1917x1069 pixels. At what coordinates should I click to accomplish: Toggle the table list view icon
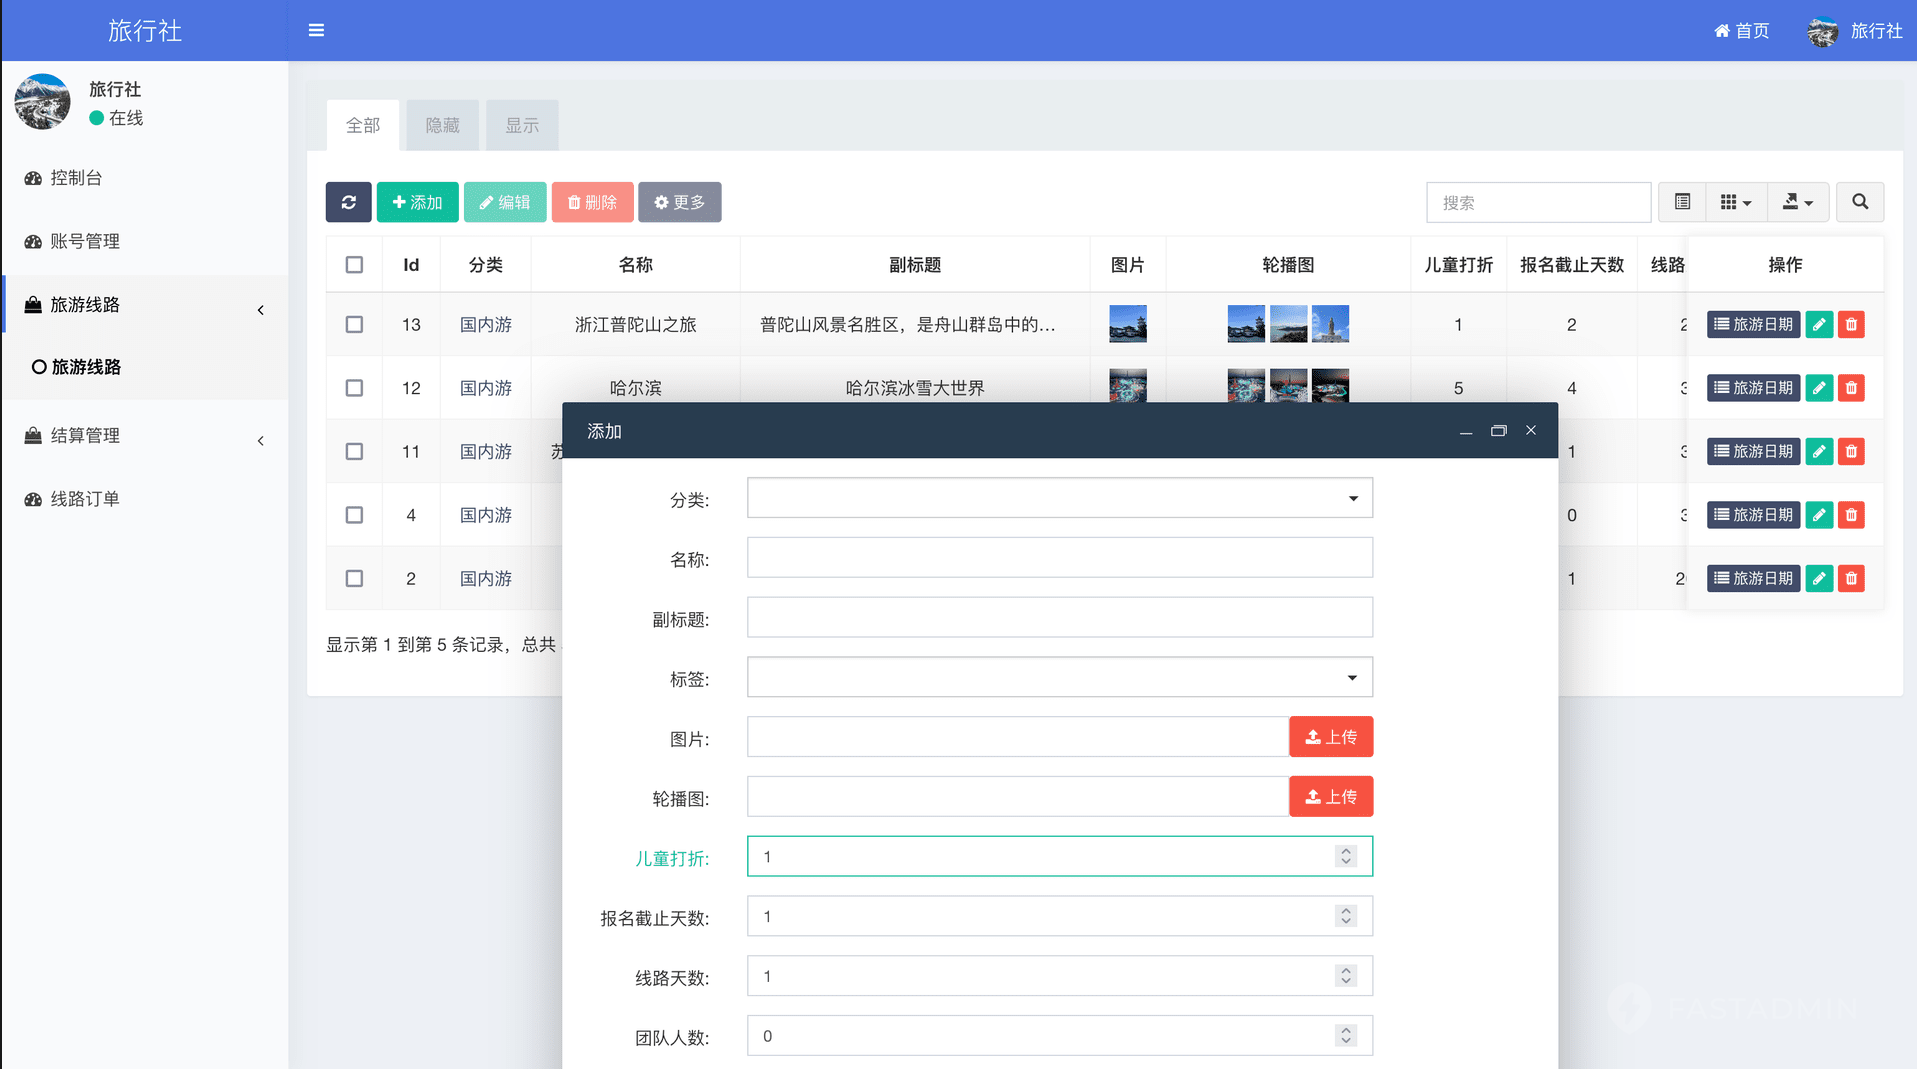(x=1682, y=202)
